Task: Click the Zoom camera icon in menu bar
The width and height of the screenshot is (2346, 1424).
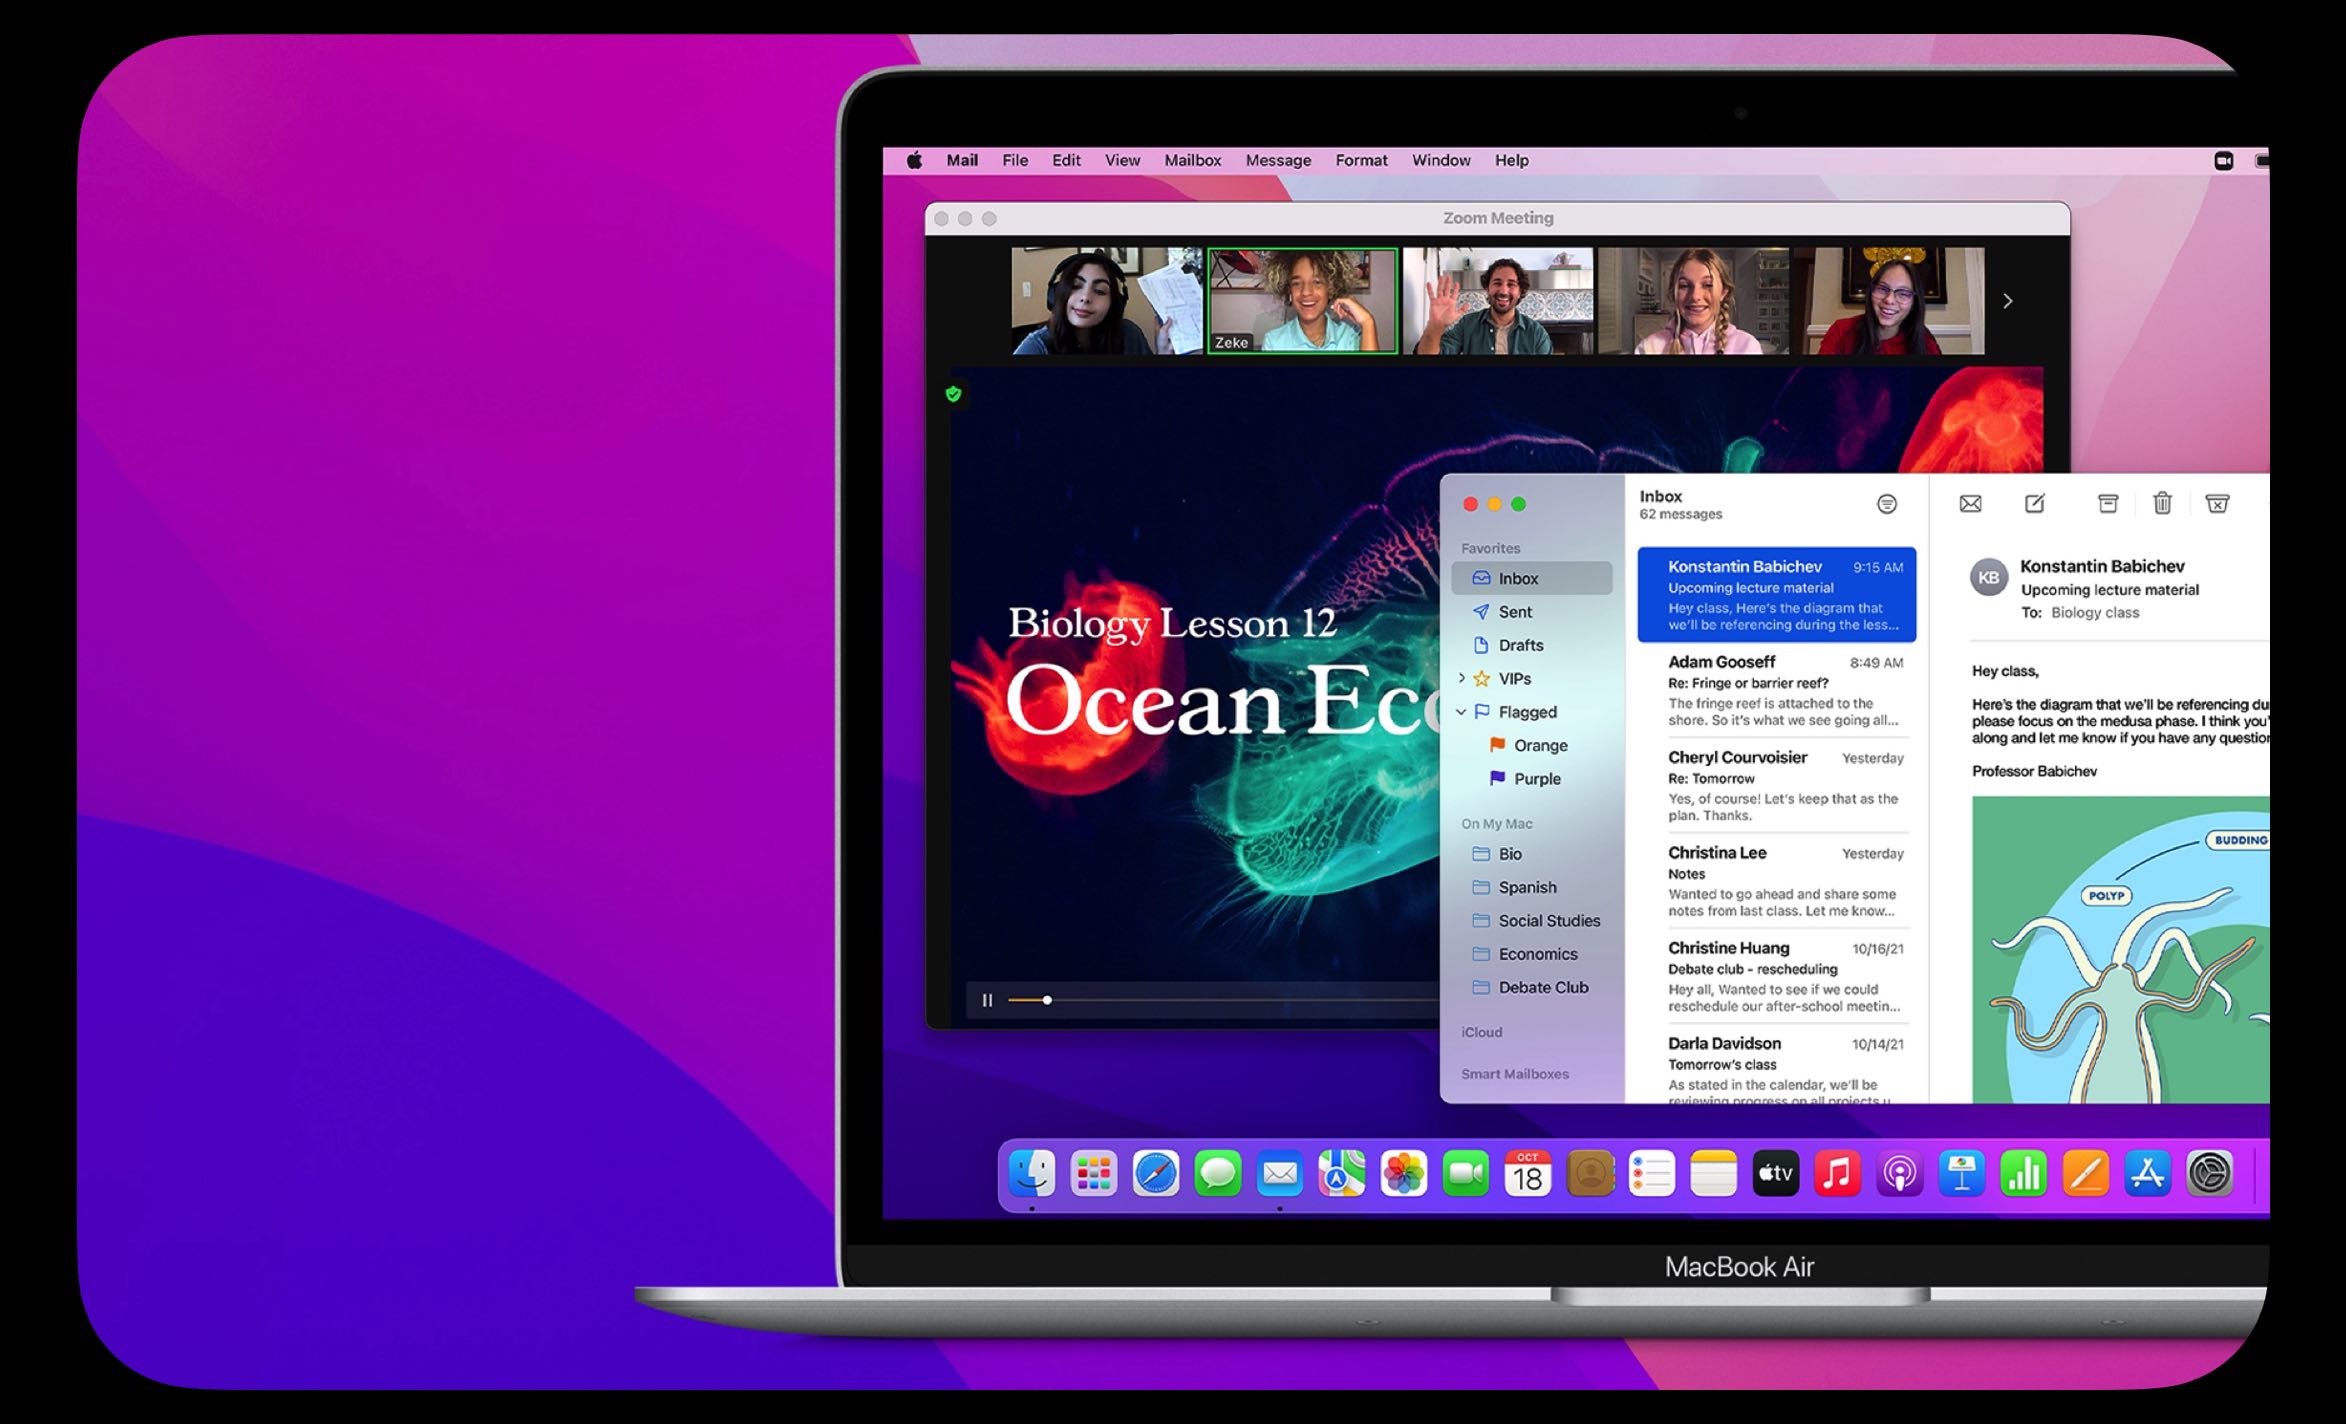Action: coord(2223,160)
